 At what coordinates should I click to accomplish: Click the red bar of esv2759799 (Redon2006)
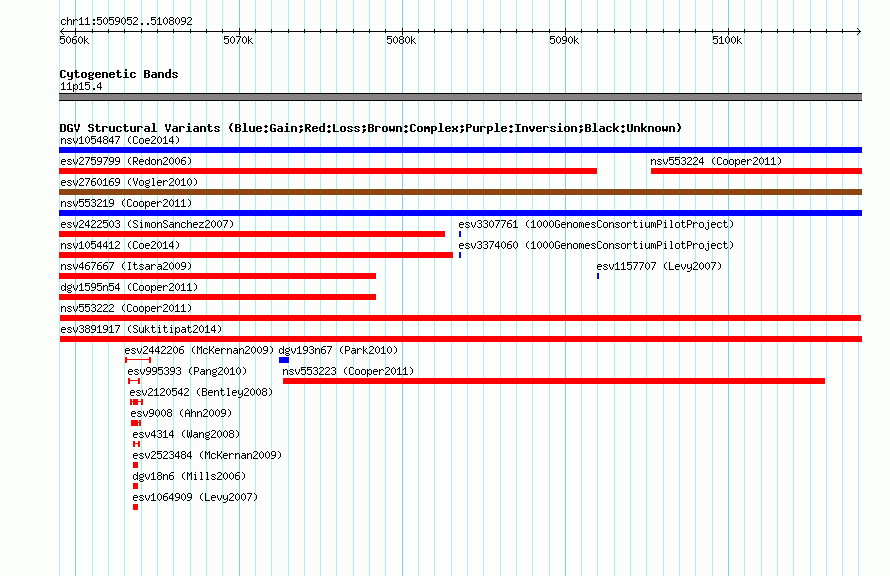(x=328, y=171)
